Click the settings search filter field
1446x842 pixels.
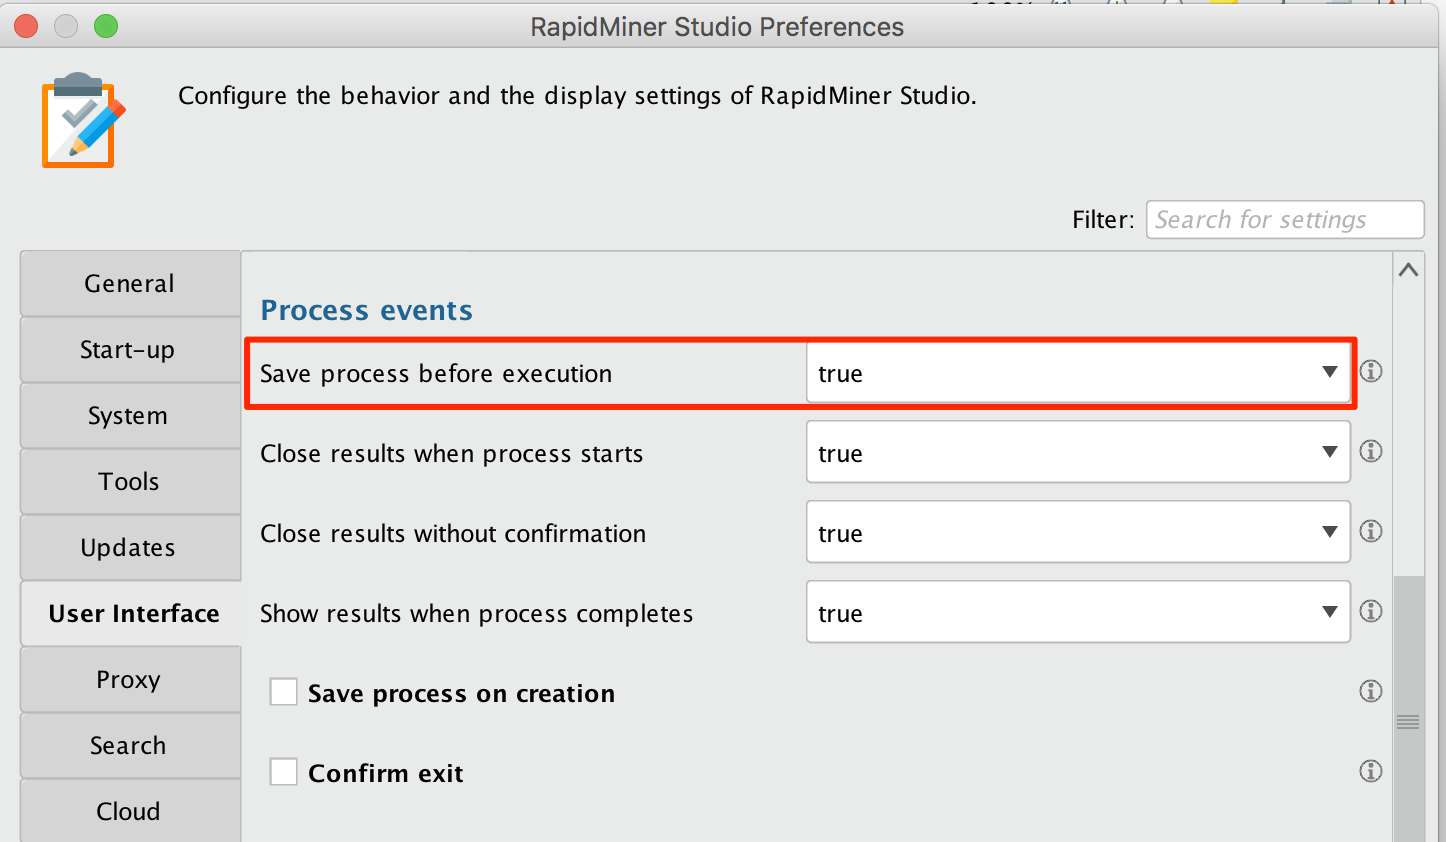(x=1284, y=219)
